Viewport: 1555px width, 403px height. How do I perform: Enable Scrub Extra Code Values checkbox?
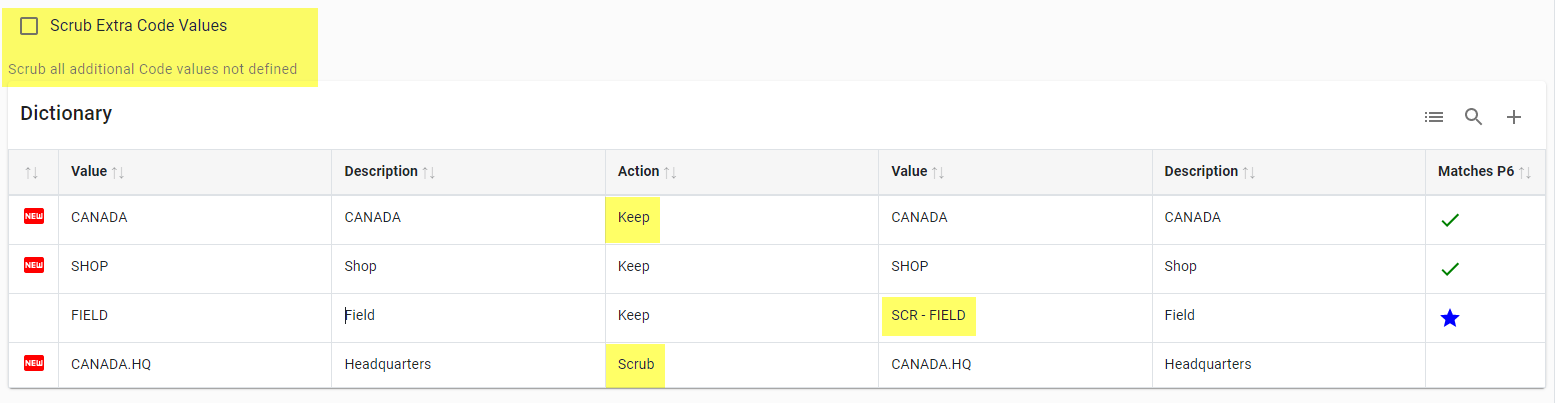29,26
